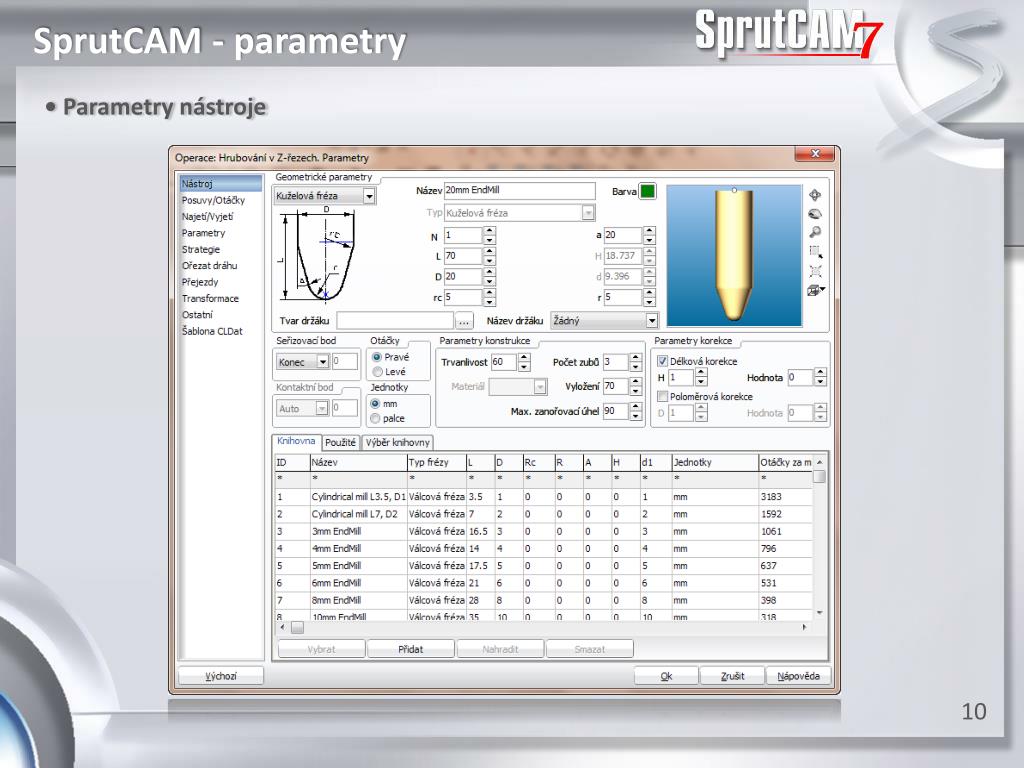Click the Tvar držáku text field
This screenshot has height=768, width=1024.
pos(395,321)
